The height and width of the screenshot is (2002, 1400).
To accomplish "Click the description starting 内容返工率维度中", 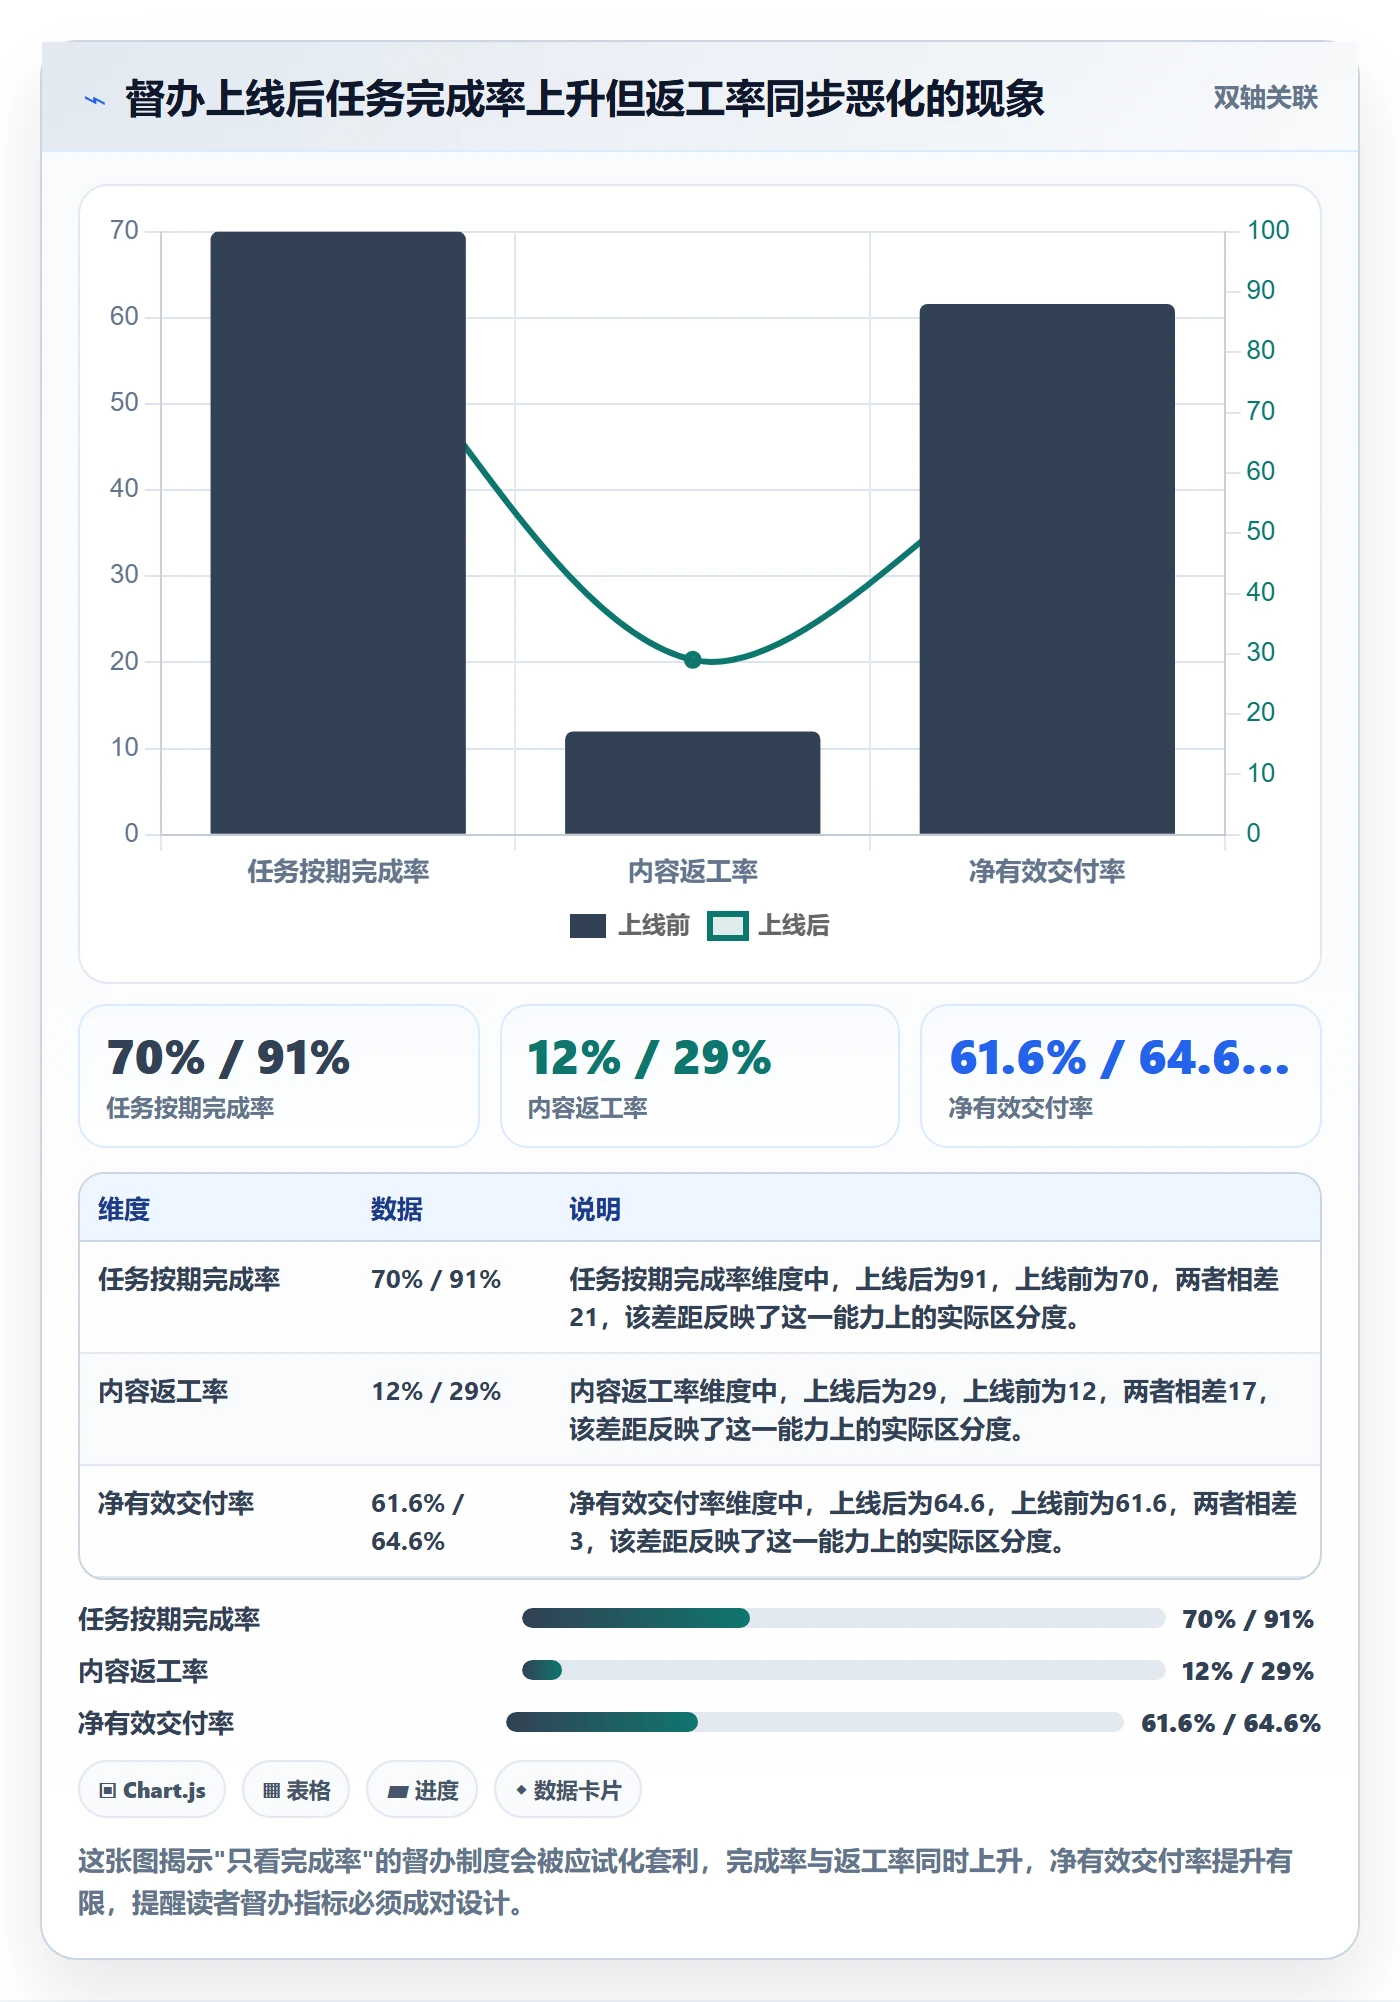I will click(x=920, y=1410).
